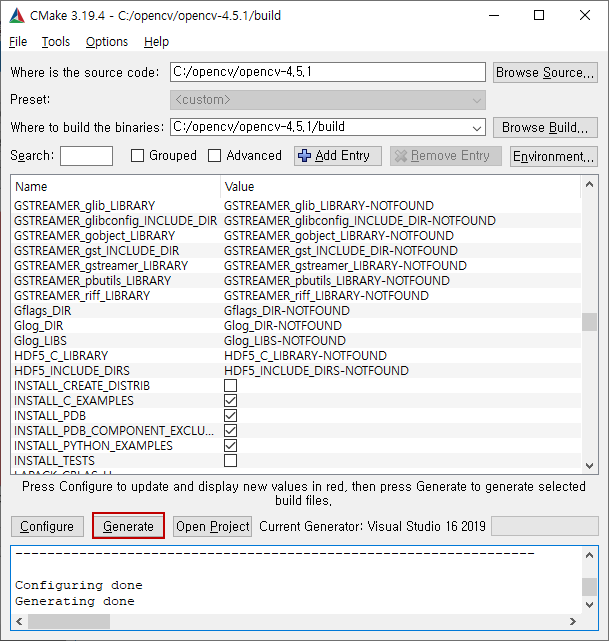The image size is (609, 641).
Task: Click the Browse Source button
Action: [545, 73]
